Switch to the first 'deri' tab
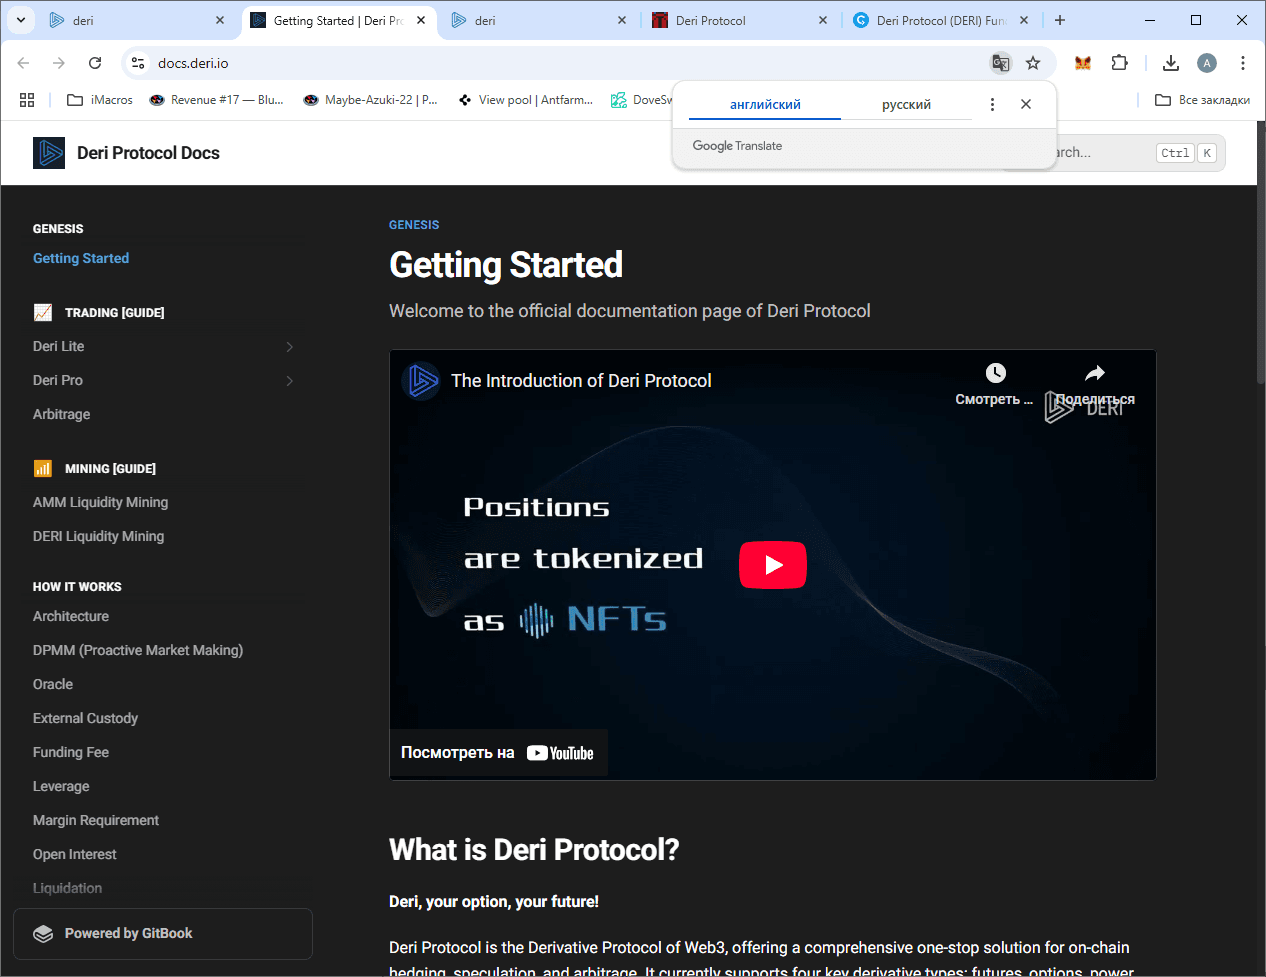The width and height of the screenshot is (1266, 977). (137, 20)
